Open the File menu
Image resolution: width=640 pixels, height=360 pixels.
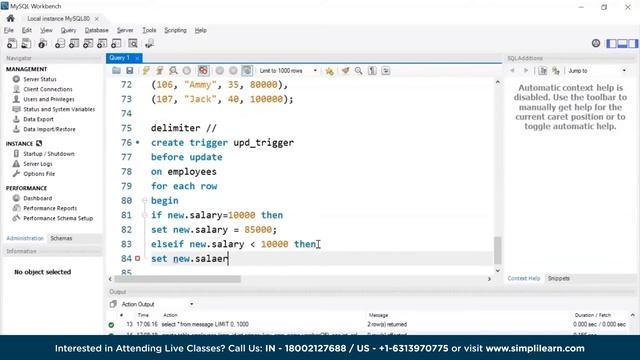point(9,30)
